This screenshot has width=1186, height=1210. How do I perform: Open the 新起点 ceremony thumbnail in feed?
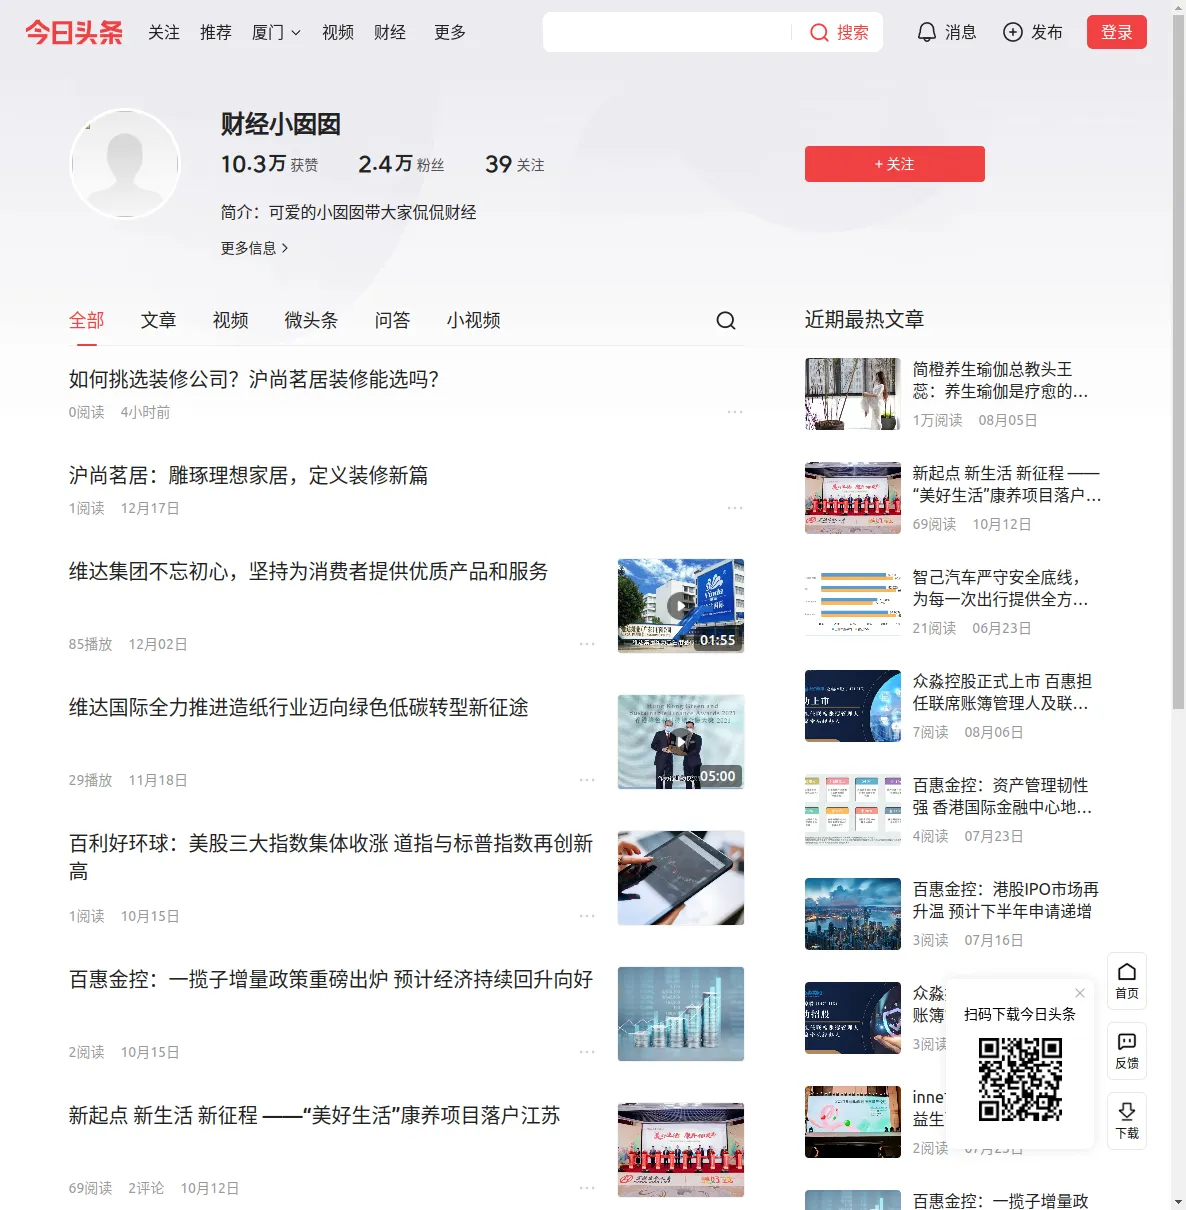(x=681, y=1150)
